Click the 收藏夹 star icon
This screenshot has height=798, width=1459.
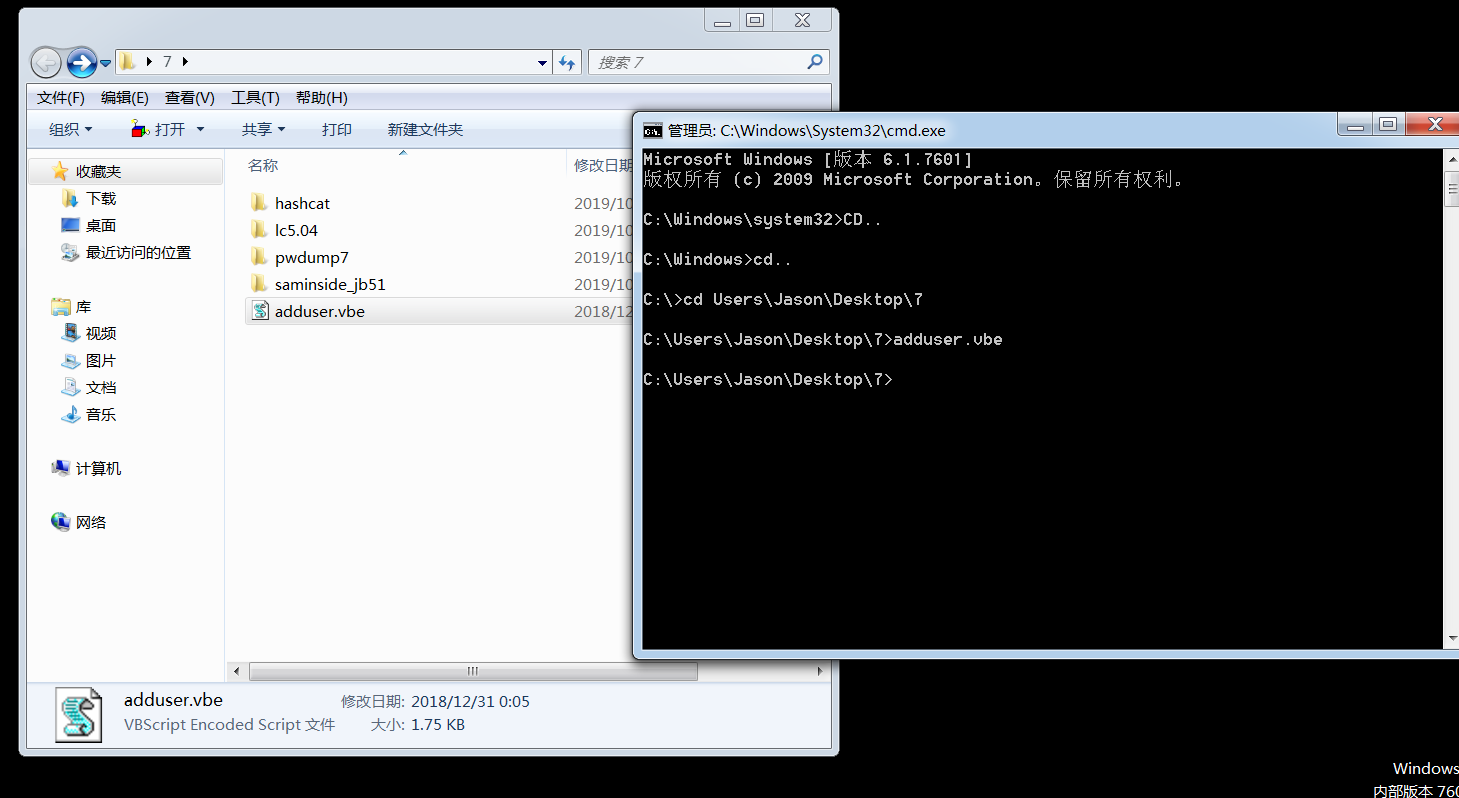click(x=61, y=172)
